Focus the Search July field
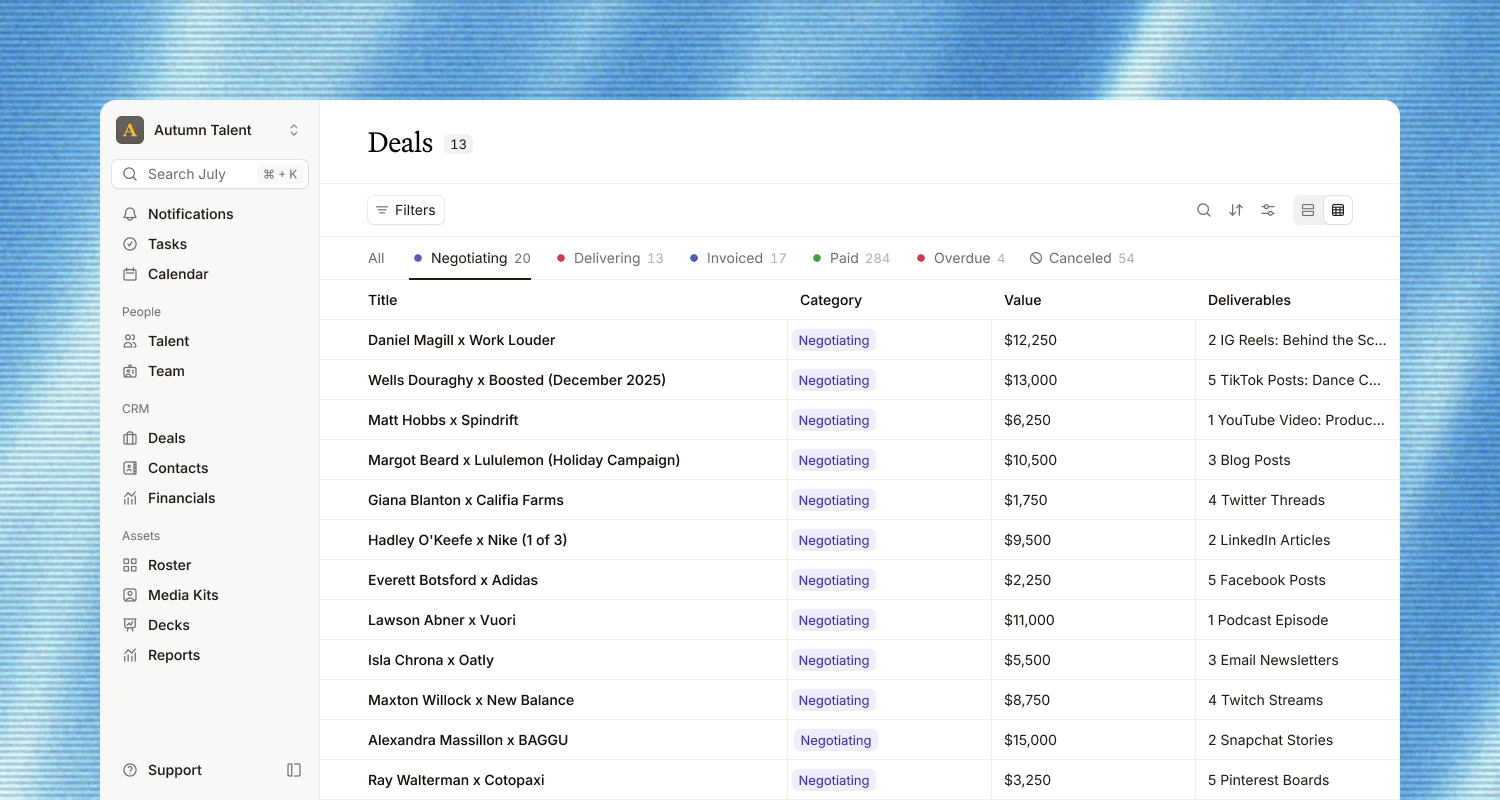Viewport: 1500px width, 800px height. pos(210,174)
